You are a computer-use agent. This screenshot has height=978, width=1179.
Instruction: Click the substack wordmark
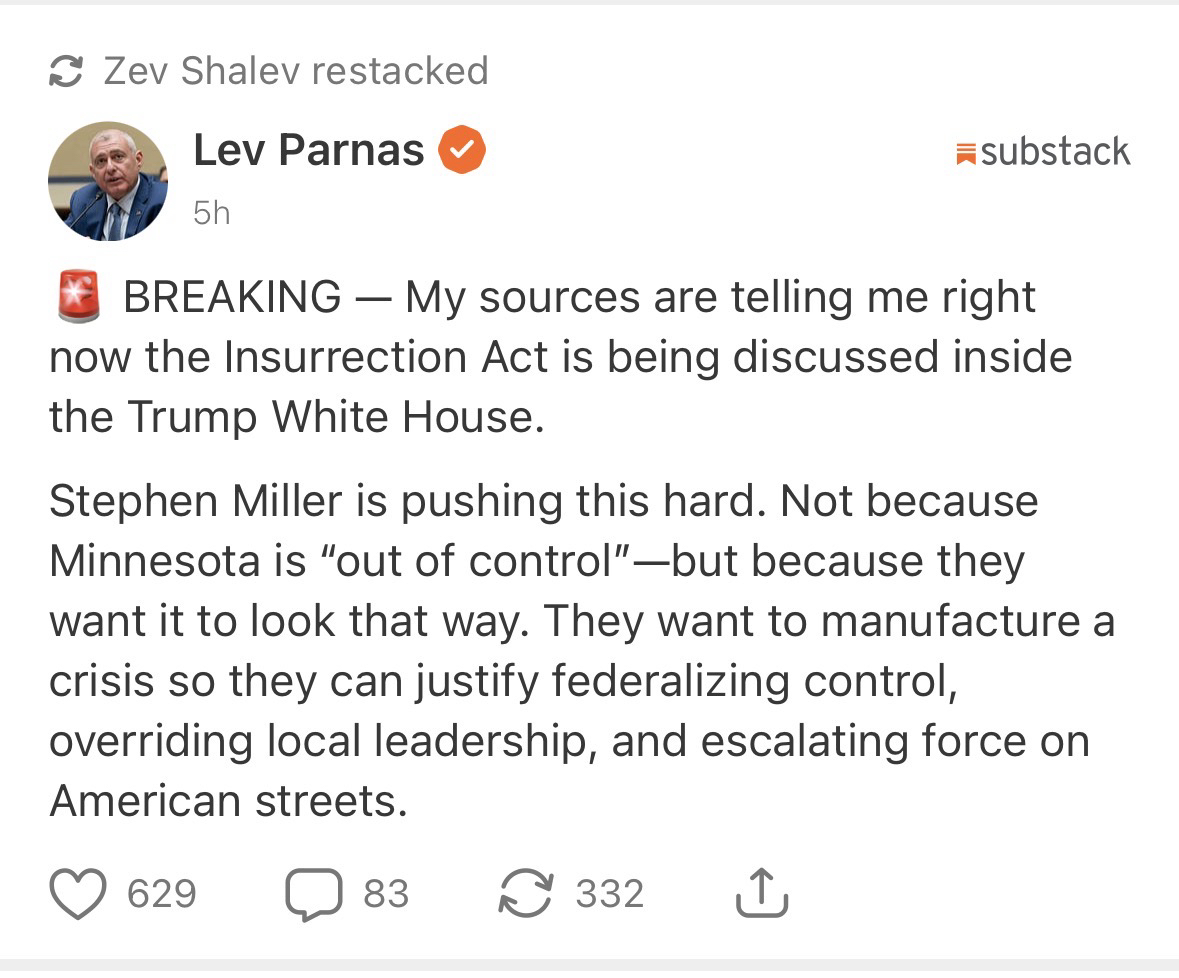point(1055,152)
